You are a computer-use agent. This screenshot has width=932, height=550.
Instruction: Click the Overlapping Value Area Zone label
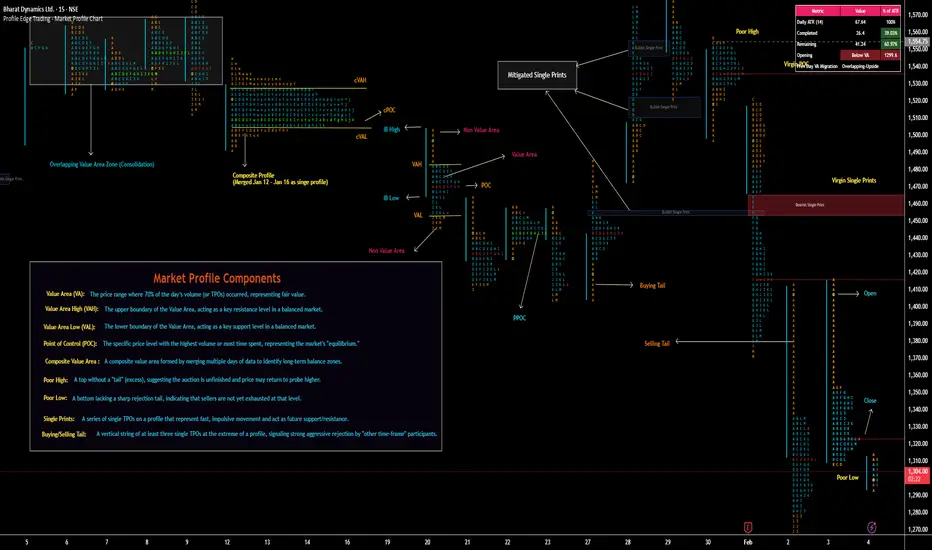click(x=102, y=164)
